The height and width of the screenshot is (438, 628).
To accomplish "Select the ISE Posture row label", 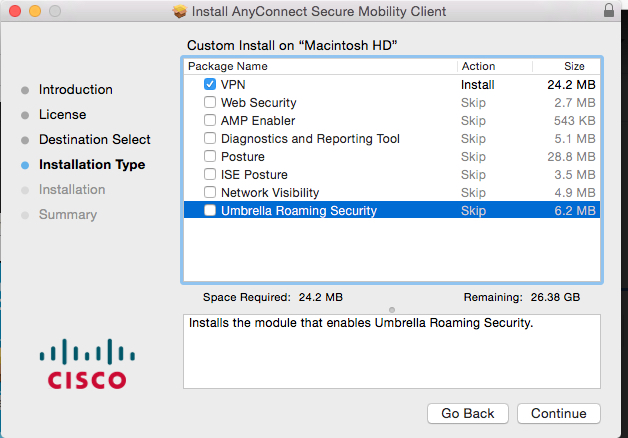I will (254, 175).
